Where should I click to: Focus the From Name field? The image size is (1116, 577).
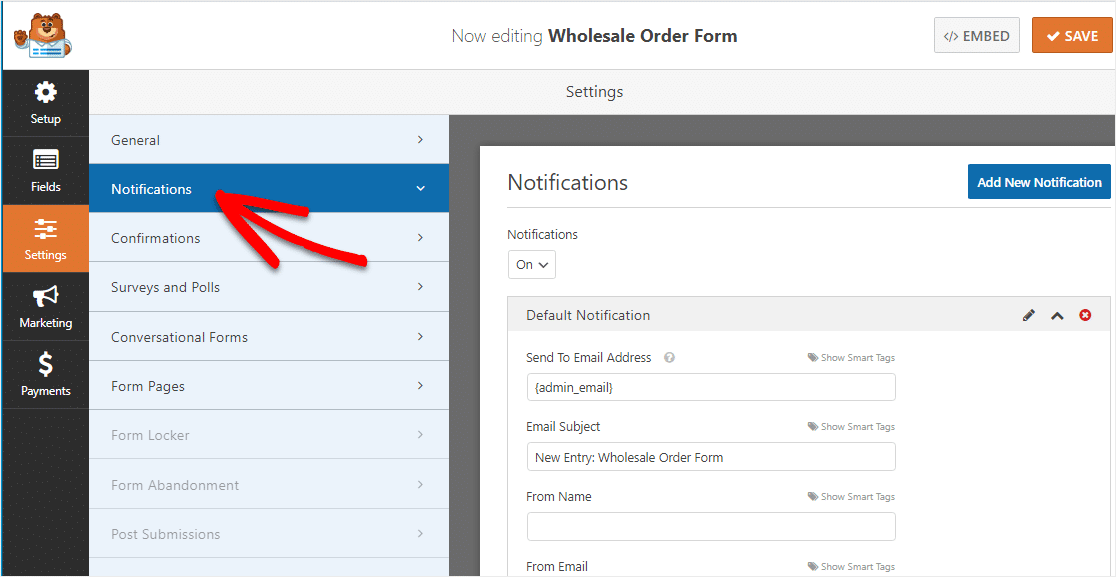coord(711,526)
